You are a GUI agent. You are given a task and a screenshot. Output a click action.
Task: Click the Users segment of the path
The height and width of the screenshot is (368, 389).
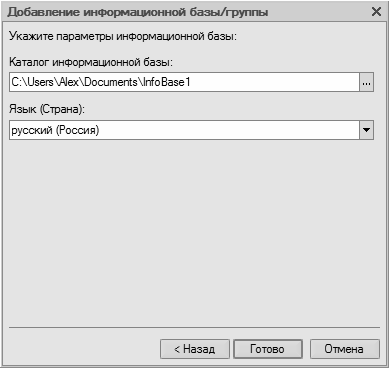click(40, 82)
